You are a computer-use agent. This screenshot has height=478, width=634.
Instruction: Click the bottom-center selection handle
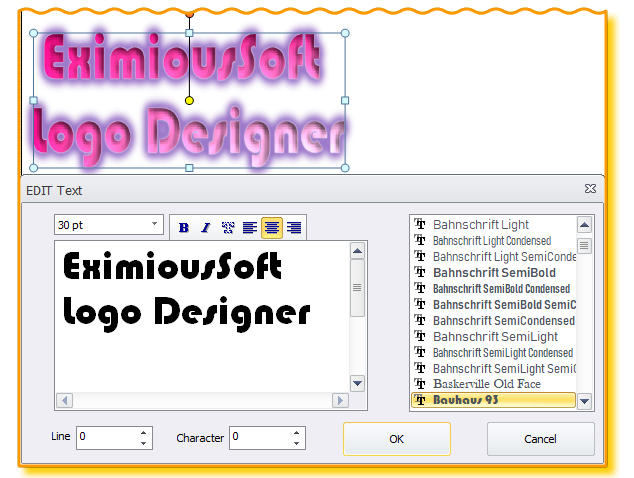(x=189, y=168)
